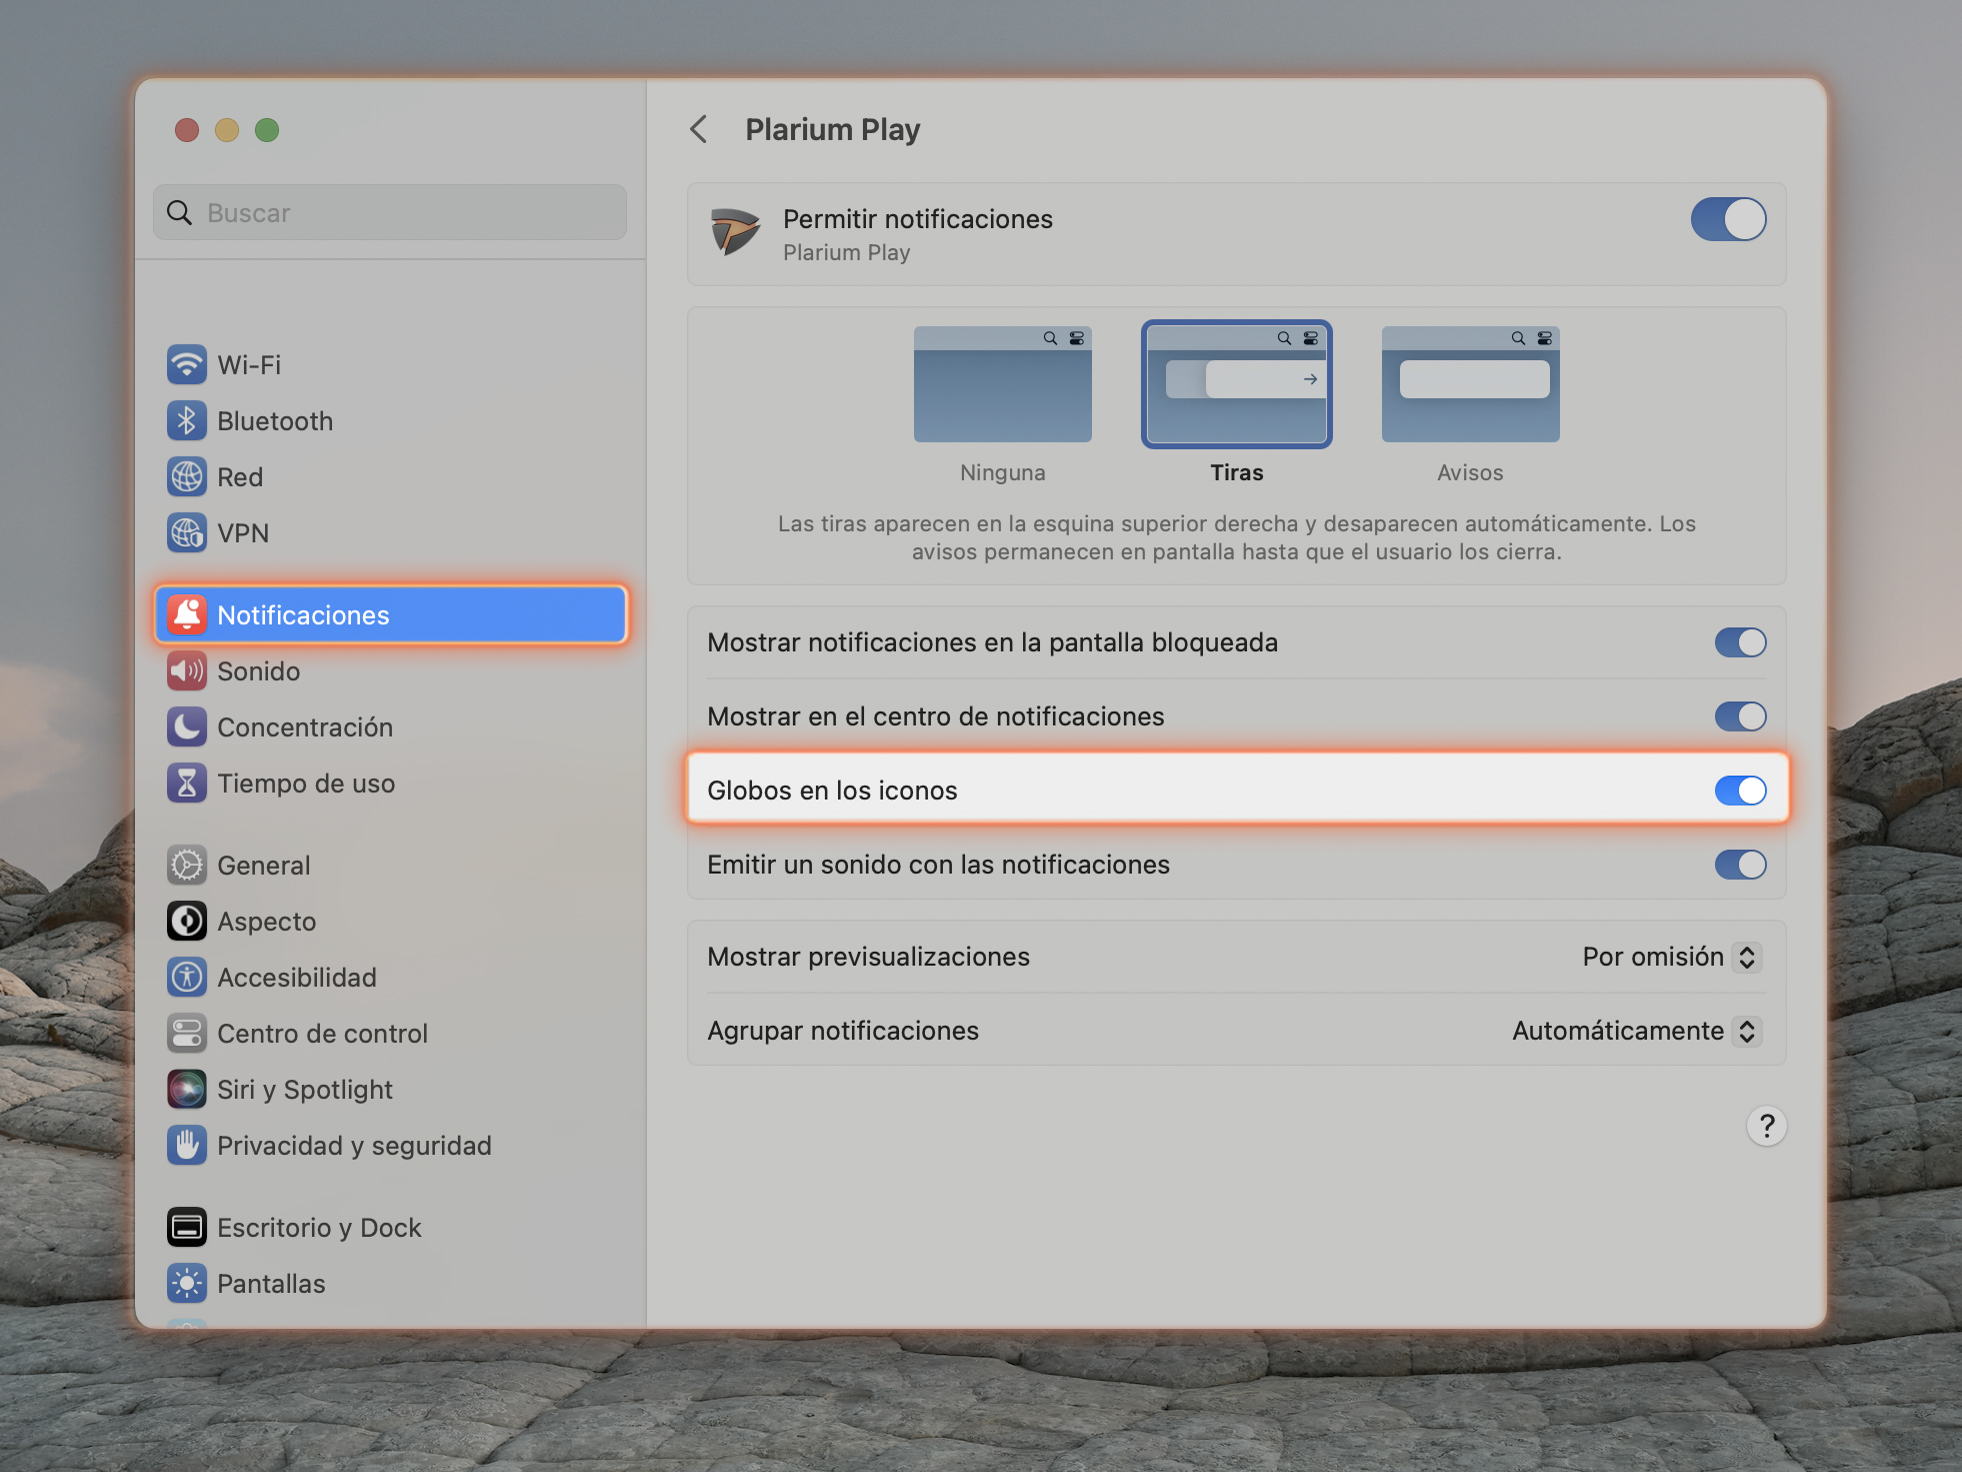Click the Tiempo de uso hourglass icon
The image size is (1962, 1472).
(187, 783)
